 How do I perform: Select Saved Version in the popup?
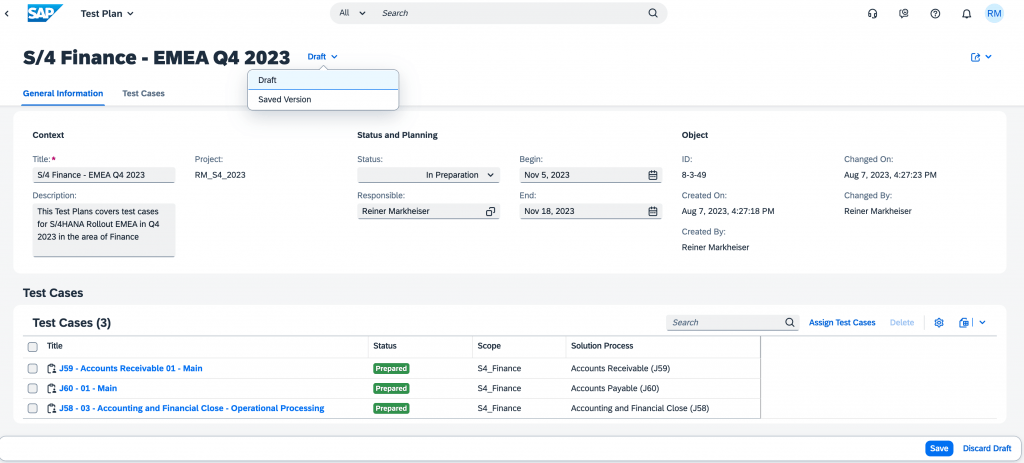tap(323, 100)
